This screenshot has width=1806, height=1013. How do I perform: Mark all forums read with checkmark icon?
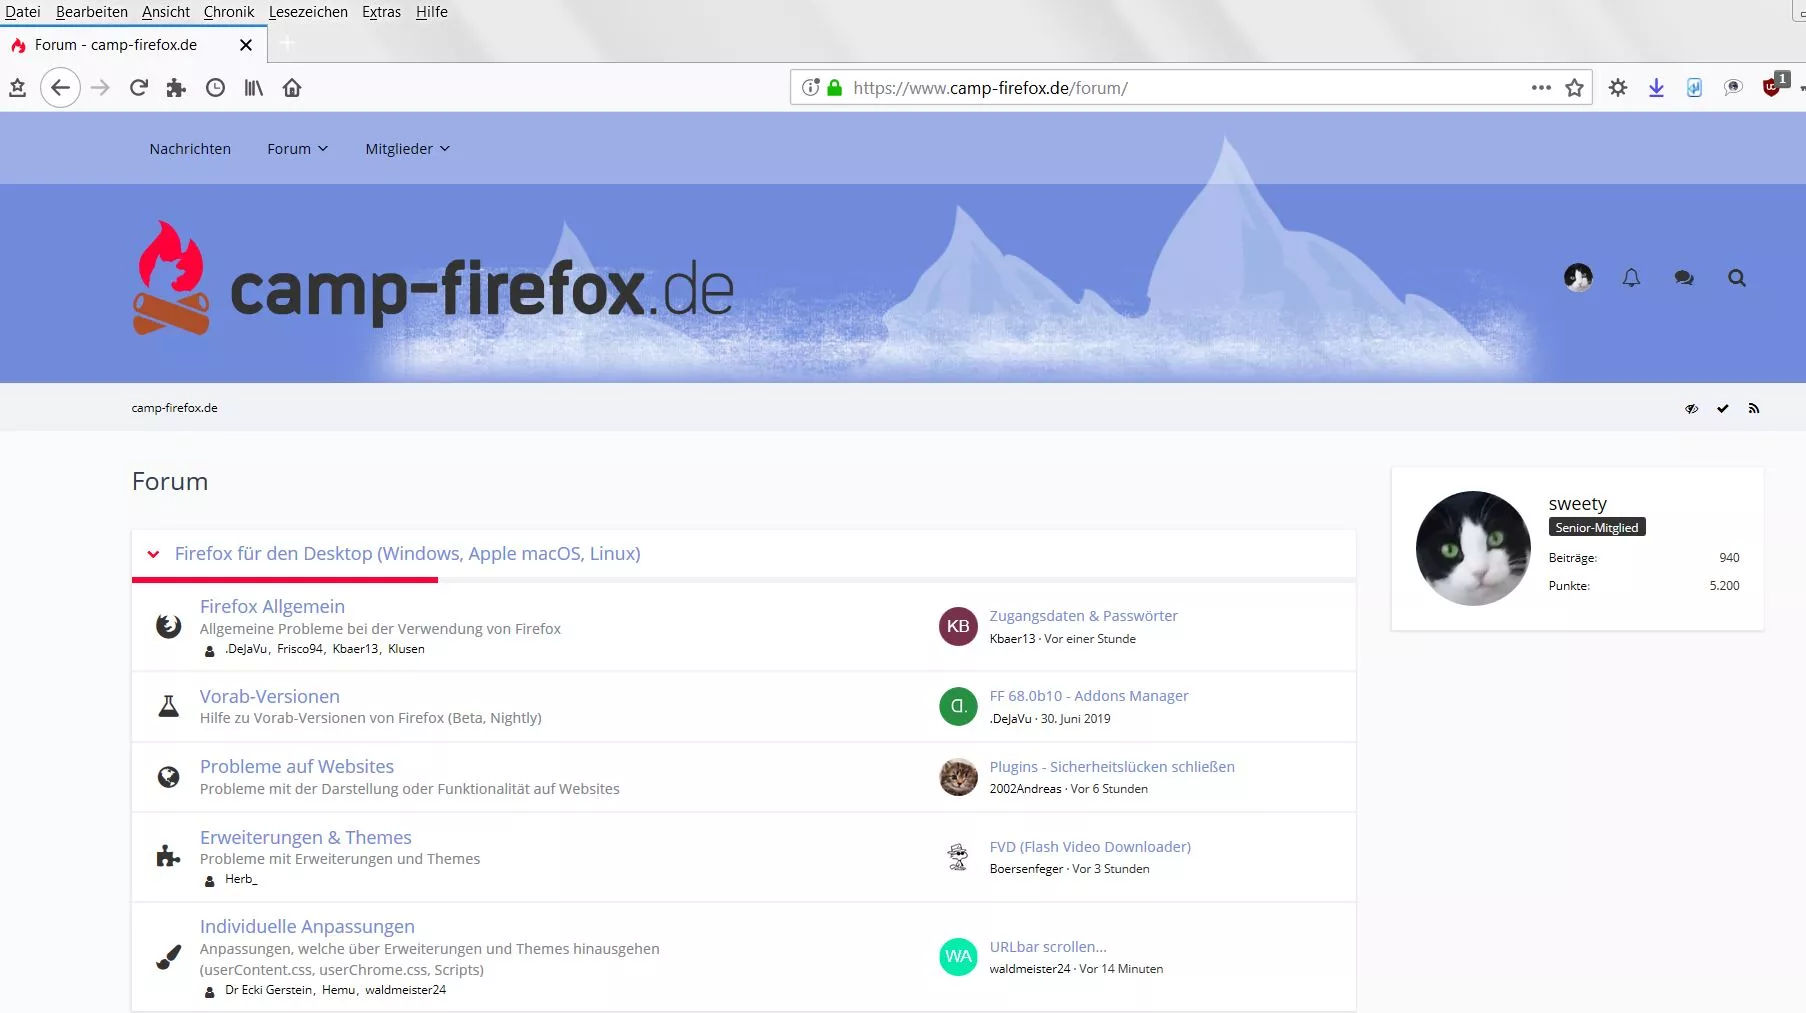pyautogui.click(x=1723, y=408)
